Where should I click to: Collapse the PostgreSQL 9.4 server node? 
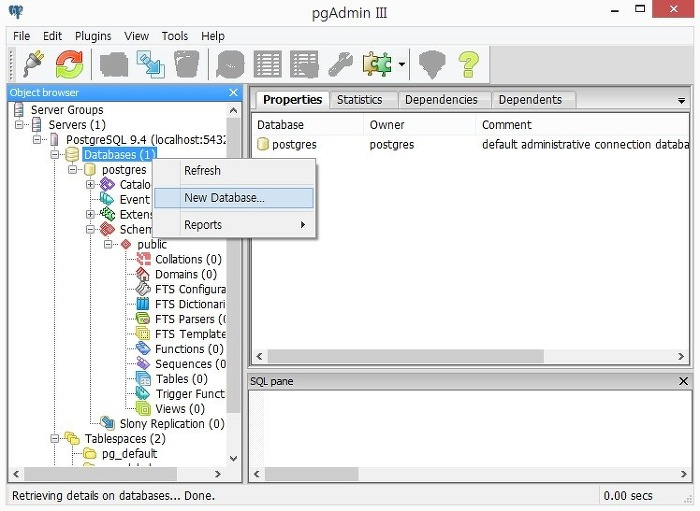pos(37,140)
